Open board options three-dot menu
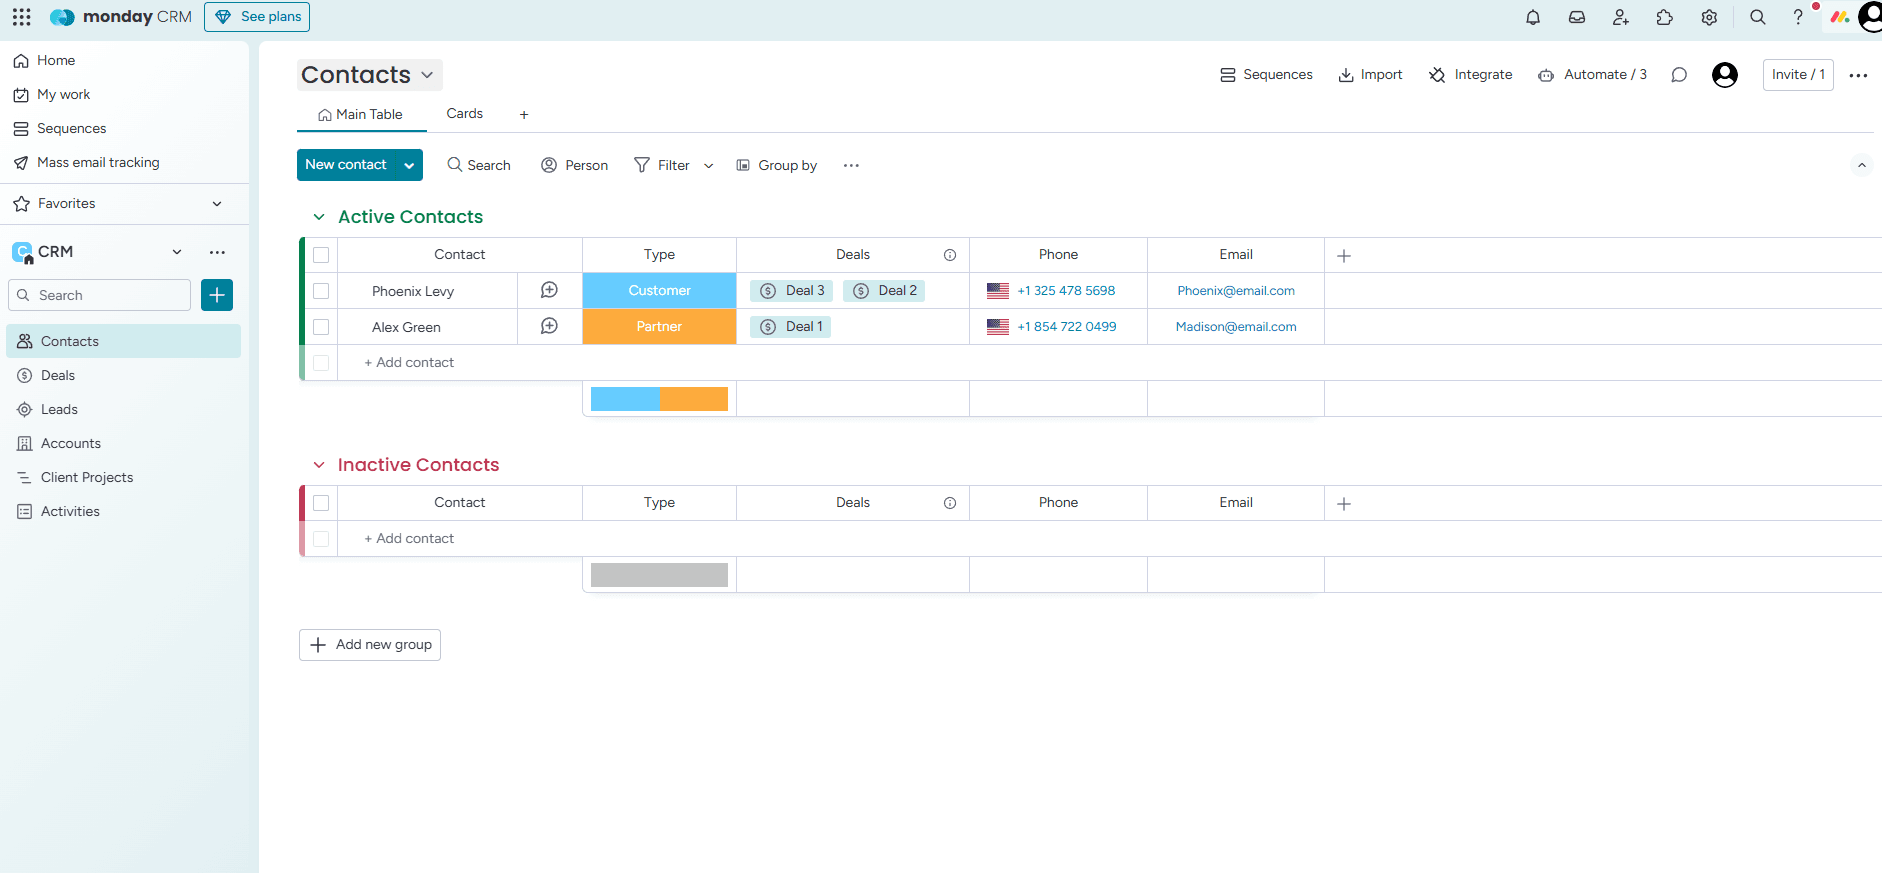Image resolution: width=1882 pixels, height=873 pixels. (1858, 75)
